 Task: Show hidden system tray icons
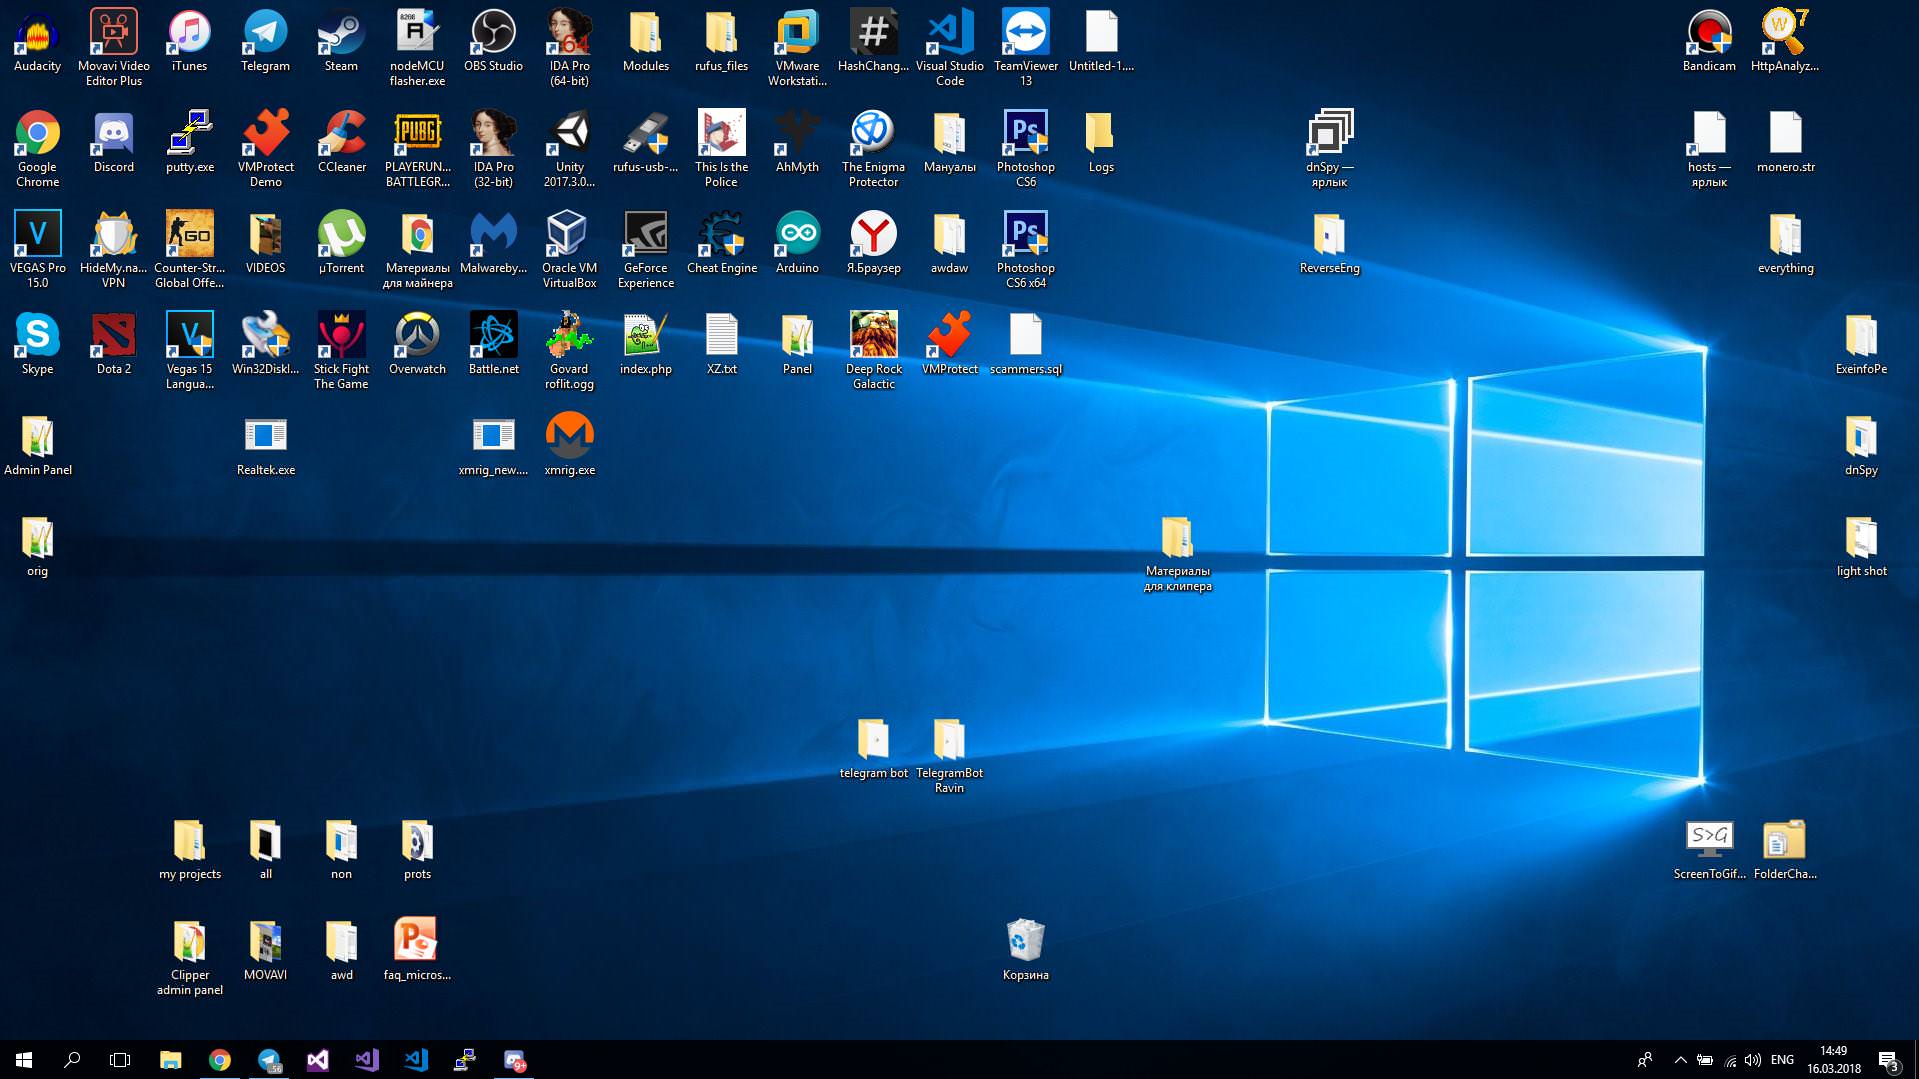point(1680,1060)
